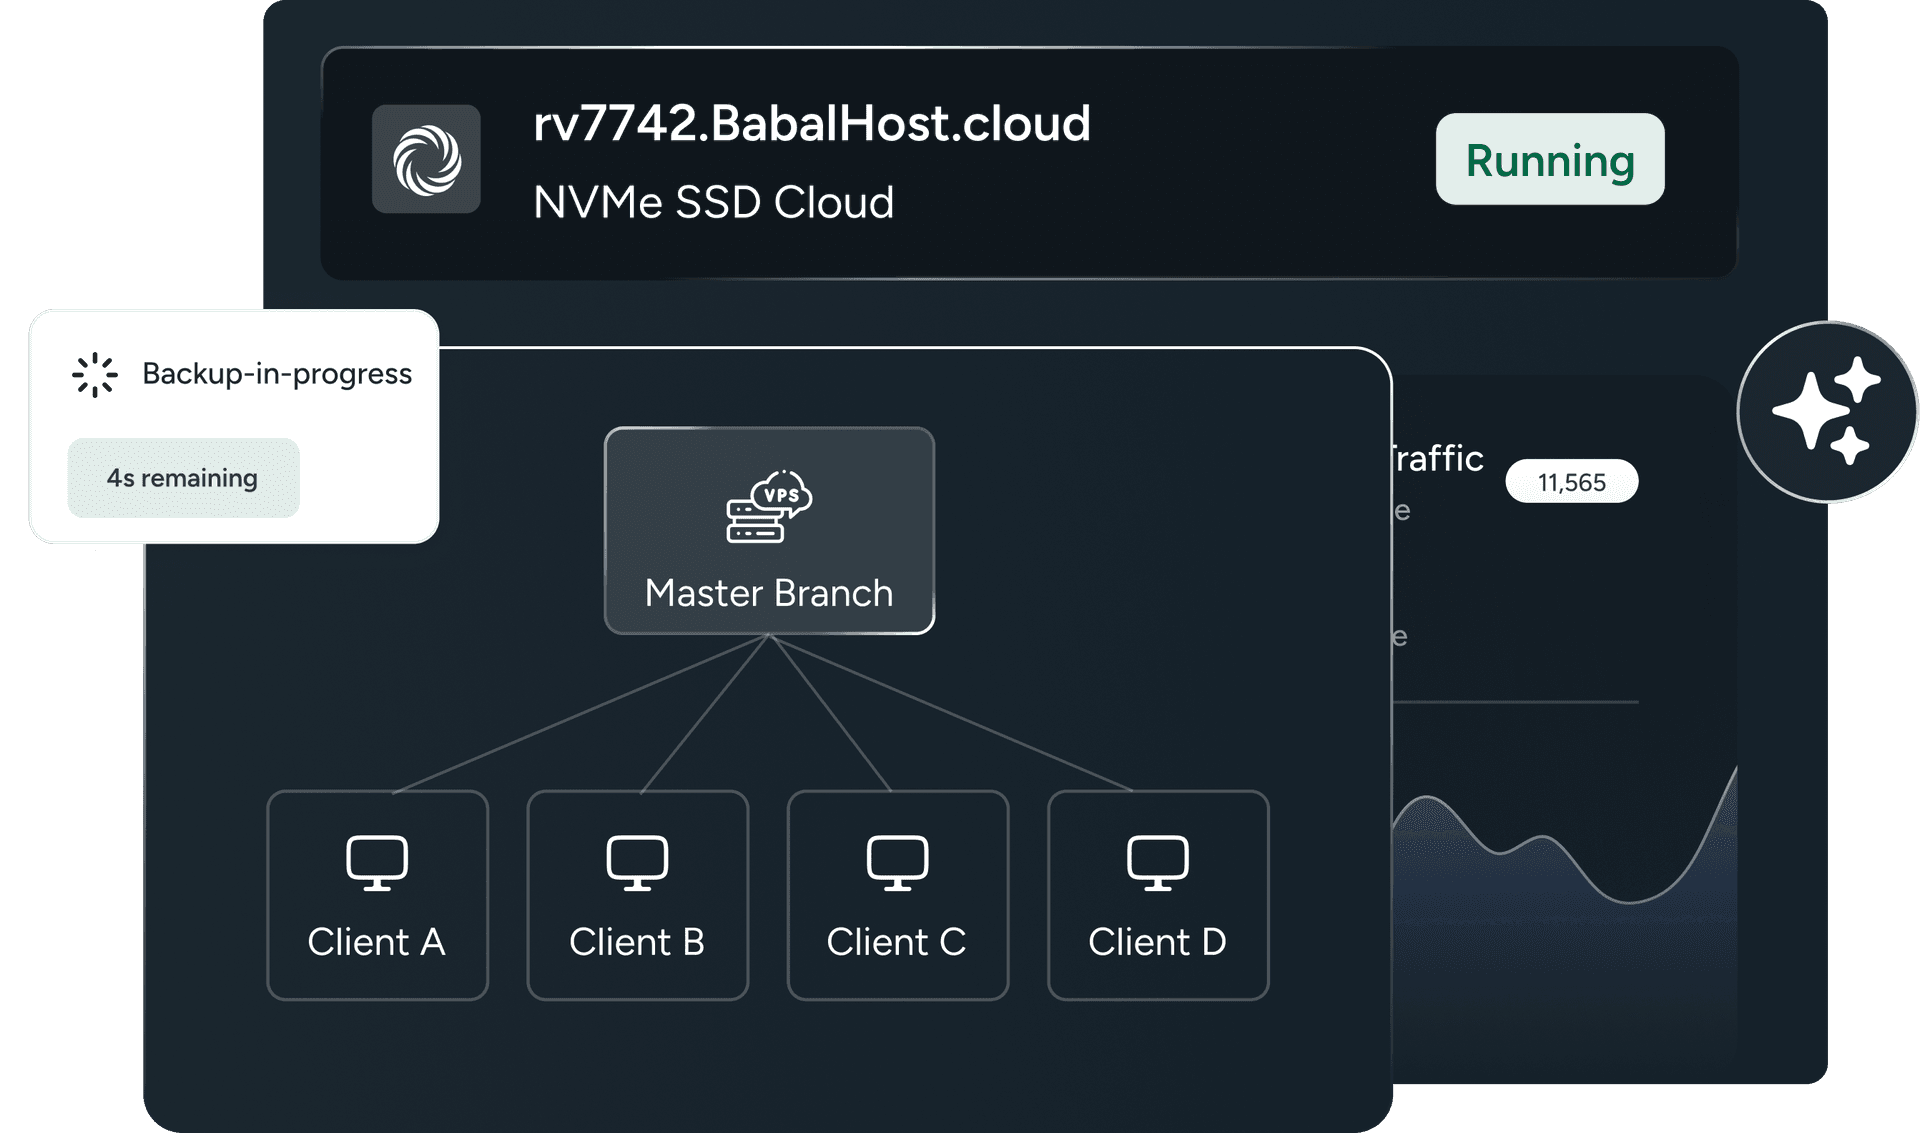Click the Client C monitor icon
This screenshot has width=1920, height=1133.
click(897, 862)
